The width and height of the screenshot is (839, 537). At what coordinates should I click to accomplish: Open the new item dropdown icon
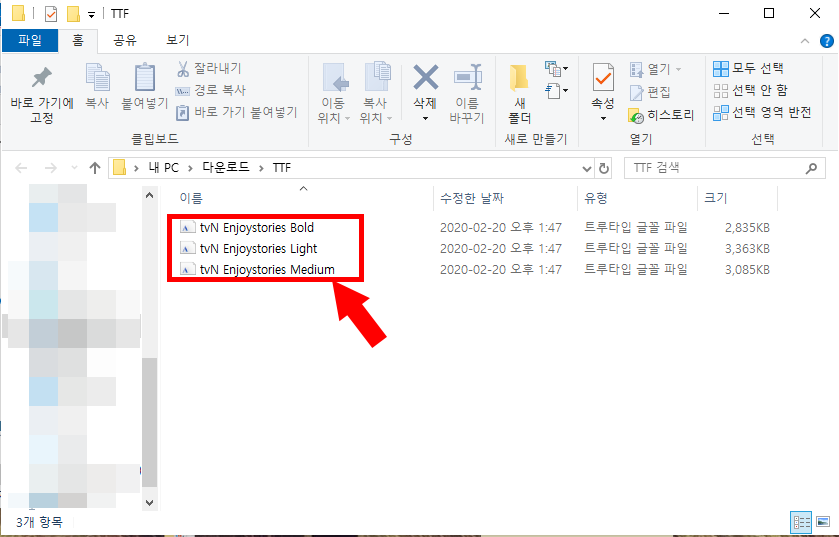point(556,68)
